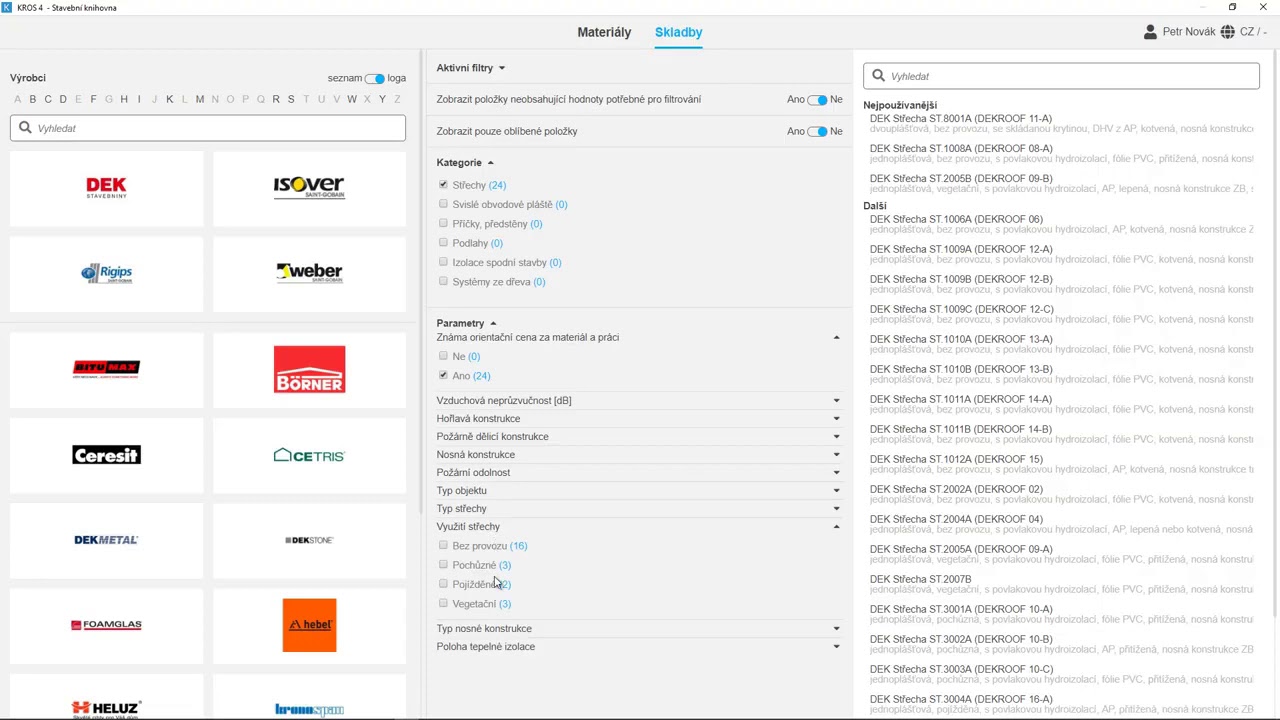
Task: Select the DEKSTONE manufacturer logo
Action: click(x=309, y=540)
